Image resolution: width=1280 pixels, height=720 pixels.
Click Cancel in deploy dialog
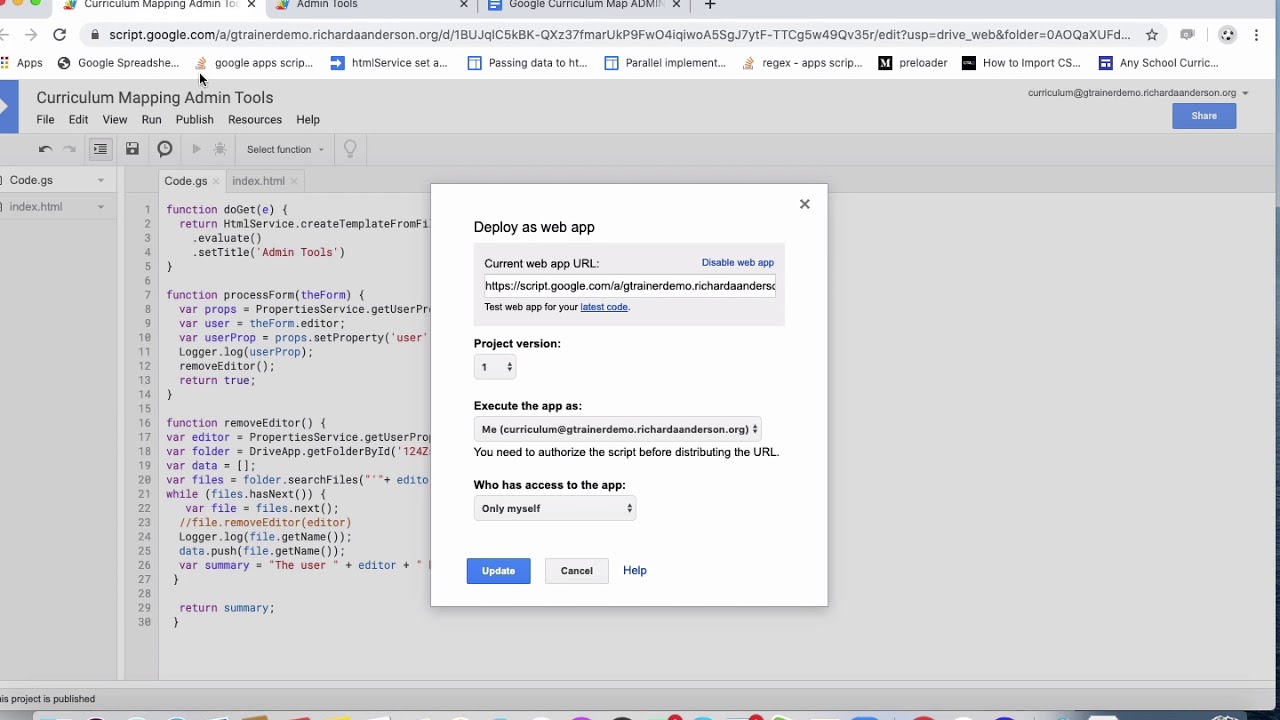point(576,571)
